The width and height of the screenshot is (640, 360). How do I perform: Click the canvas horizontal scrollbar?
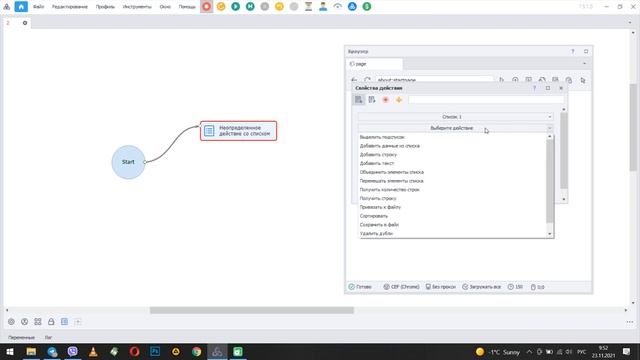[251, 310]
